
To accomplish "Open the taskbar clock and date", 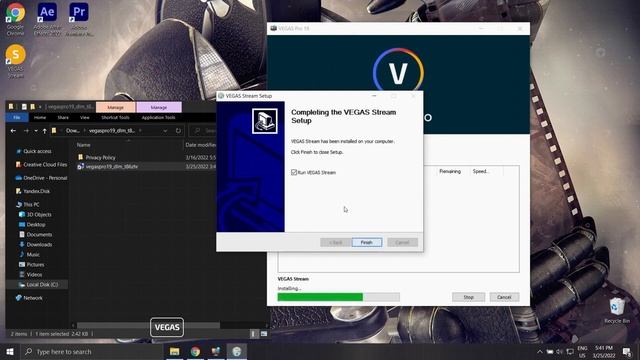I will coord(604,351).
